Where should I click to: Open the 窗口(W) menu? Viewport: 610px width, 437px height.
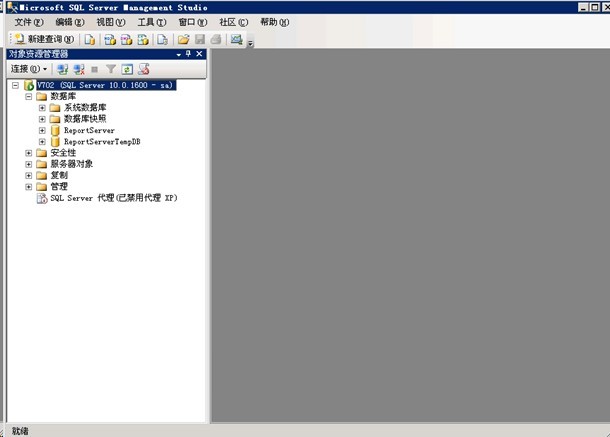(x=193, y=22)
